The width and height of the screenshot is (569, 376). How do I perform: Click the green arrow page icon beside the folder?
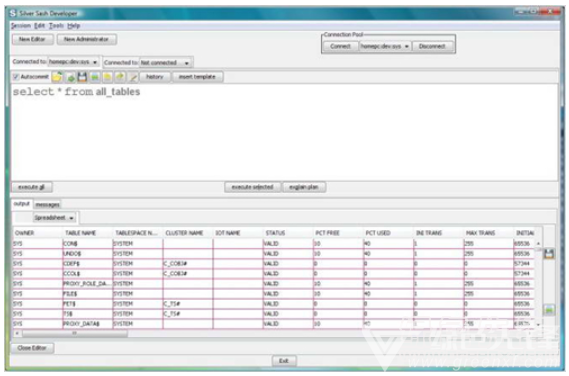[x=71, y=77]
